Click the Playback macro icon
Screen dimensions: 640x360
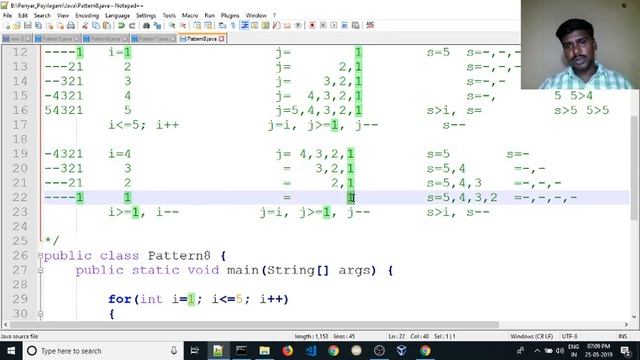pos(334,26)
